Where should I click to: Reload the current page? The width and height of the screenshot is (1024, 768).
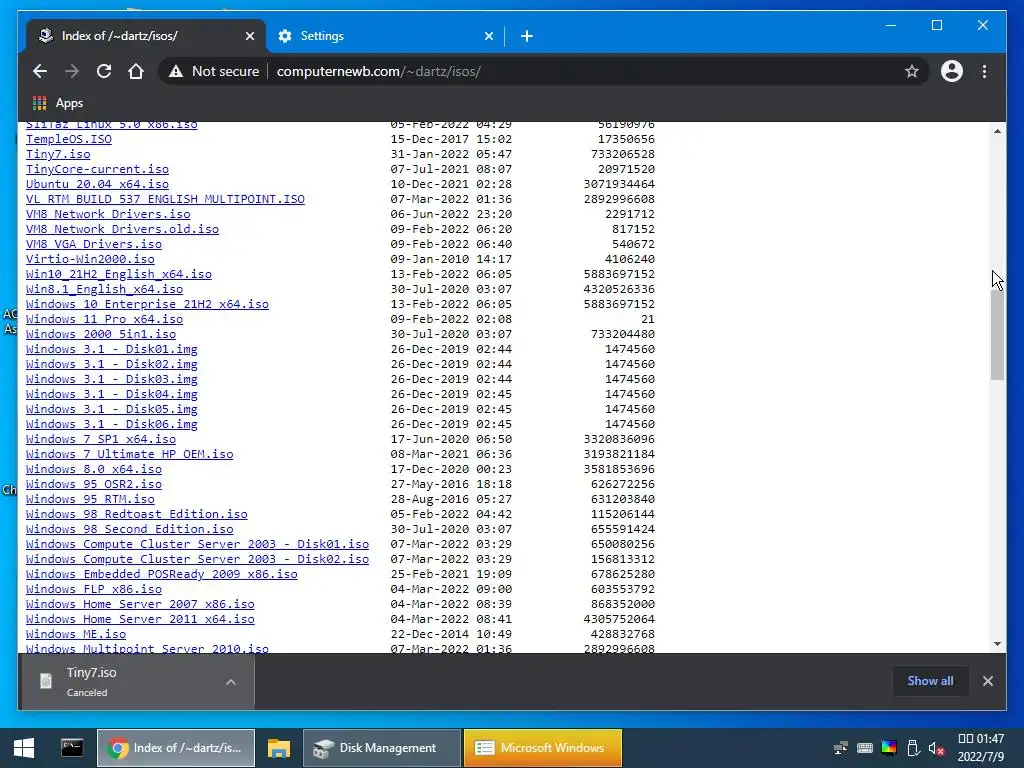pos(104,71)
